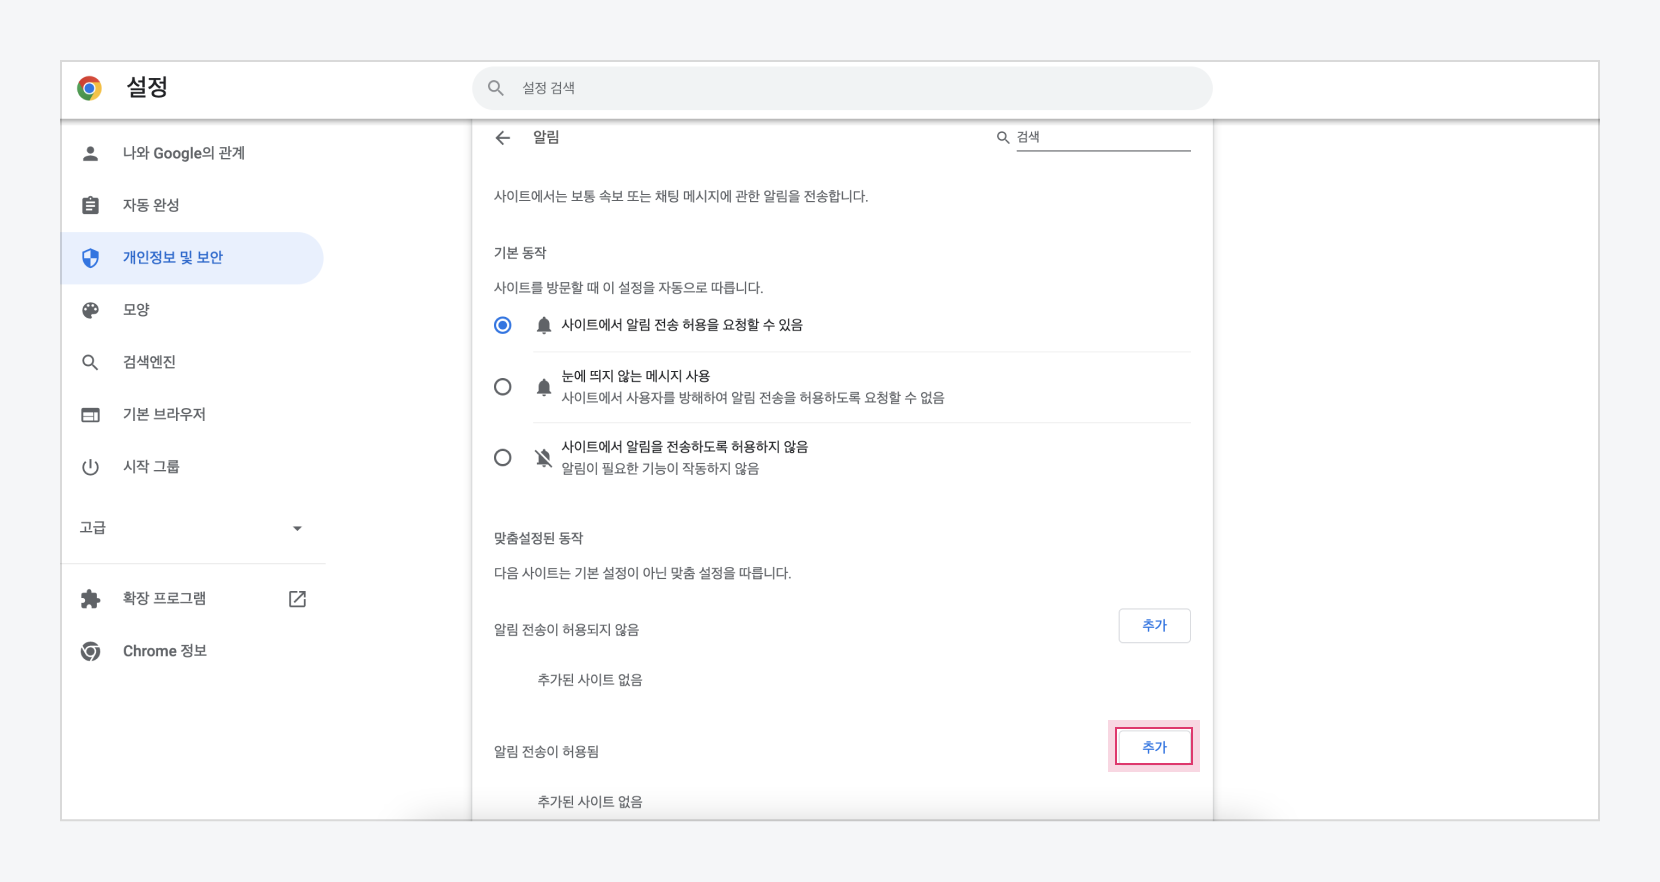The height and width of the screenshot is (882, 1660).
Task: Open the 검색엔진 settings menu item
Action: 149,362
